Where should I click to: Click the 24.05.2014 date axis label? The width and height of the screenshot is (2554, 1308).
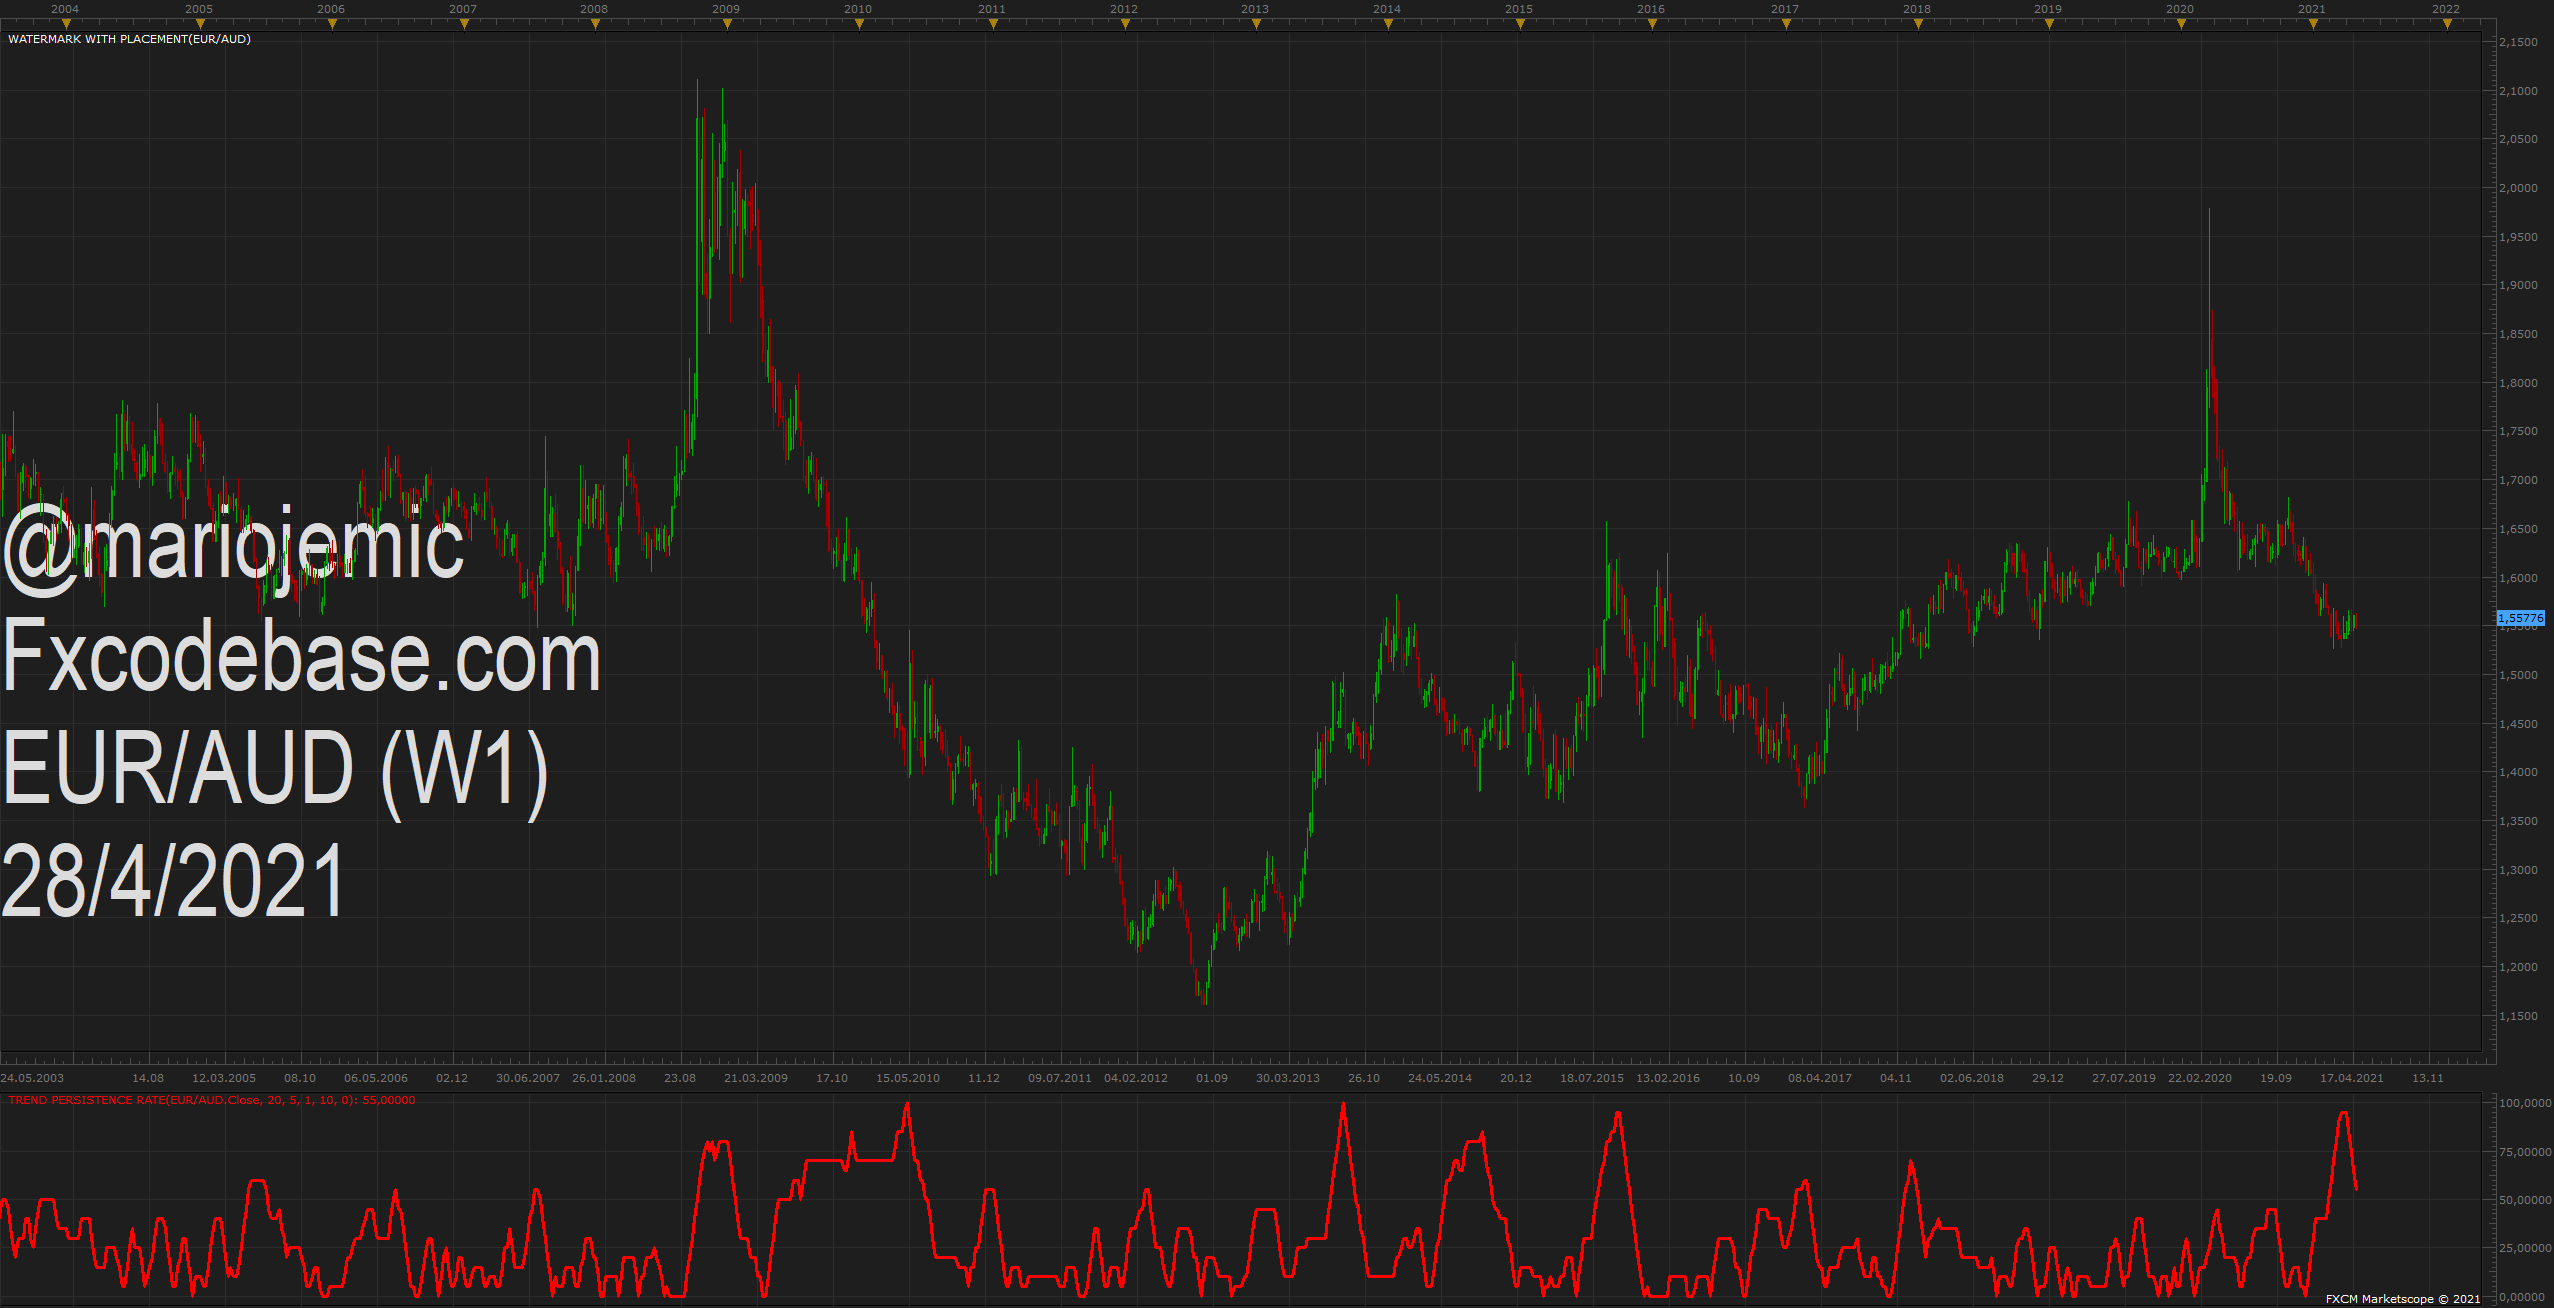click(1440, 1078)
